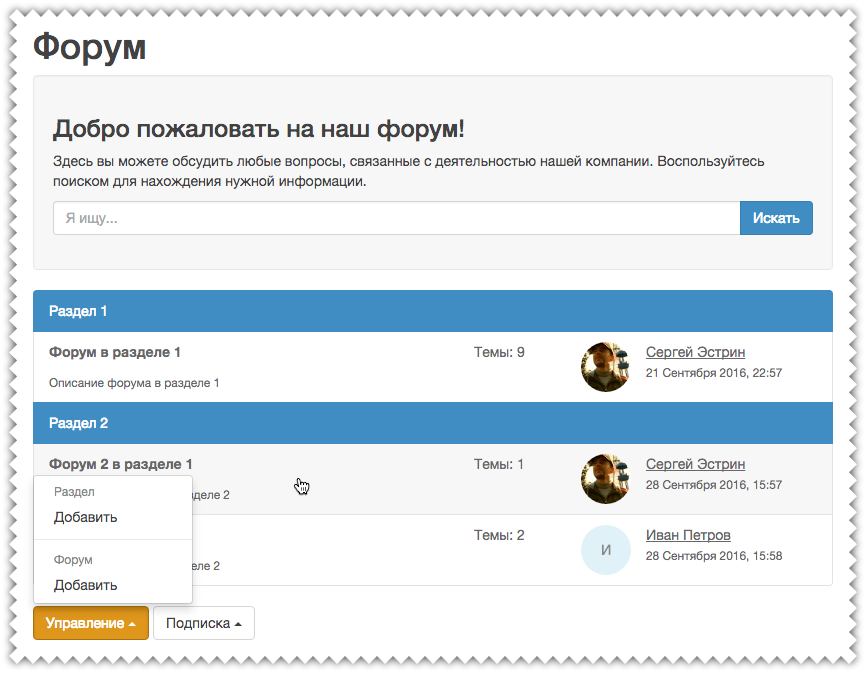Viewport: 866px width, 673px height.
Task: Expand the "Подписка" dropdown button
Action: (204, 623)
